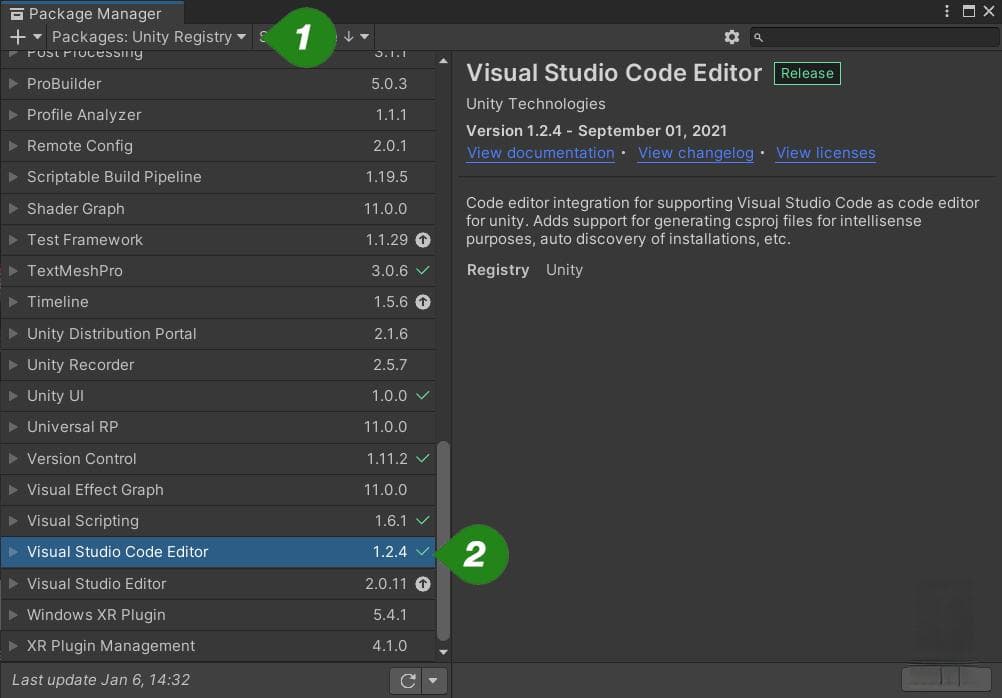Expand Scriptable Build Pipeline versions
This screenshot has height=698, width=1002.
coord(13,177)
